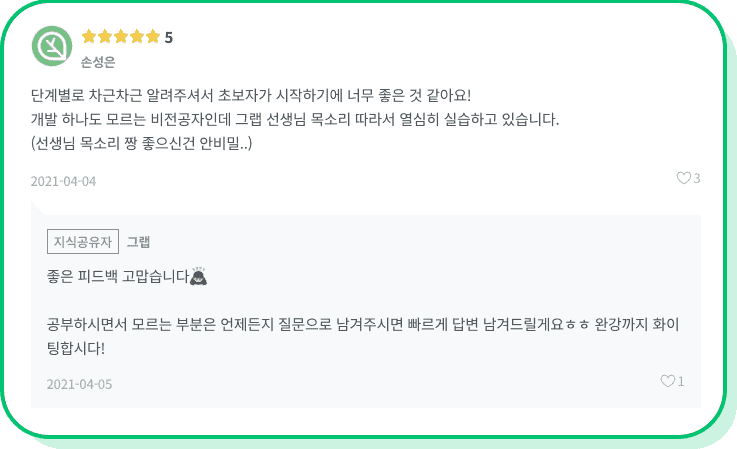
Task: Open instructor 그랩's name link
Action: coord(138,242)
